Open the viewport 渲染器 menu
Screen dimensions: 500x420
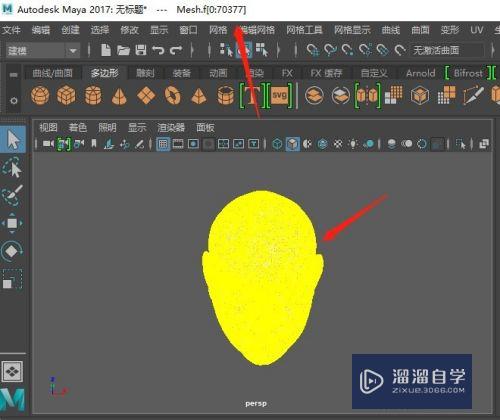click(171, 127)
